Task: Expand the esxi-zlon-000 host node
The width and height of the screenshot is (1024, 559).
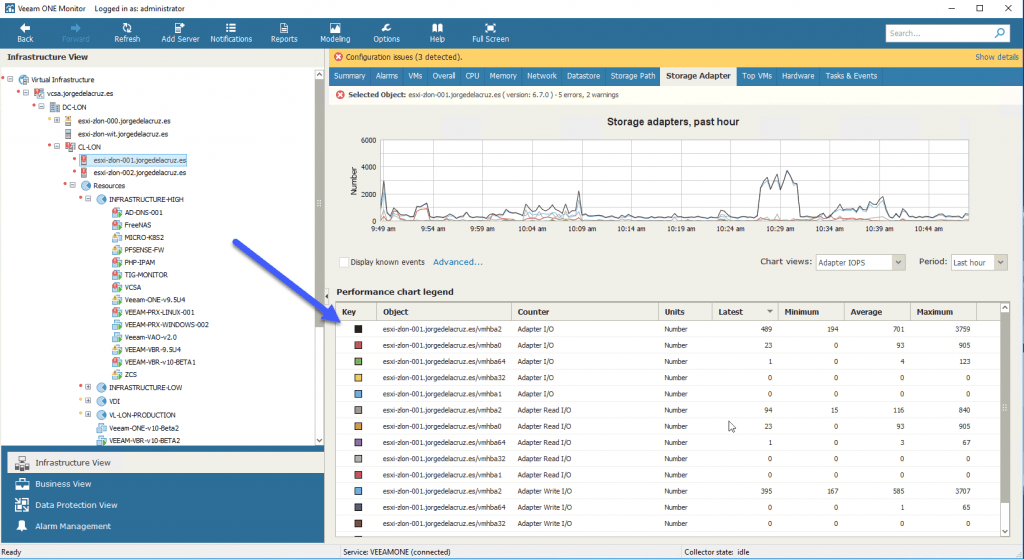Action: [x=57, y=120]
